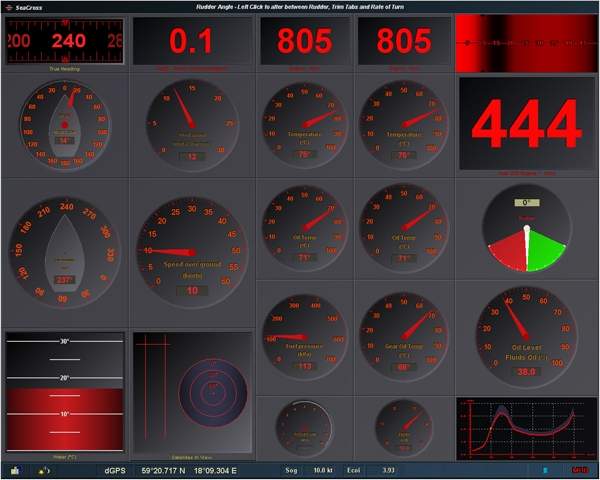Open the trend line graph panel
This screenshot has width=600, height=480.
[525, 428]
